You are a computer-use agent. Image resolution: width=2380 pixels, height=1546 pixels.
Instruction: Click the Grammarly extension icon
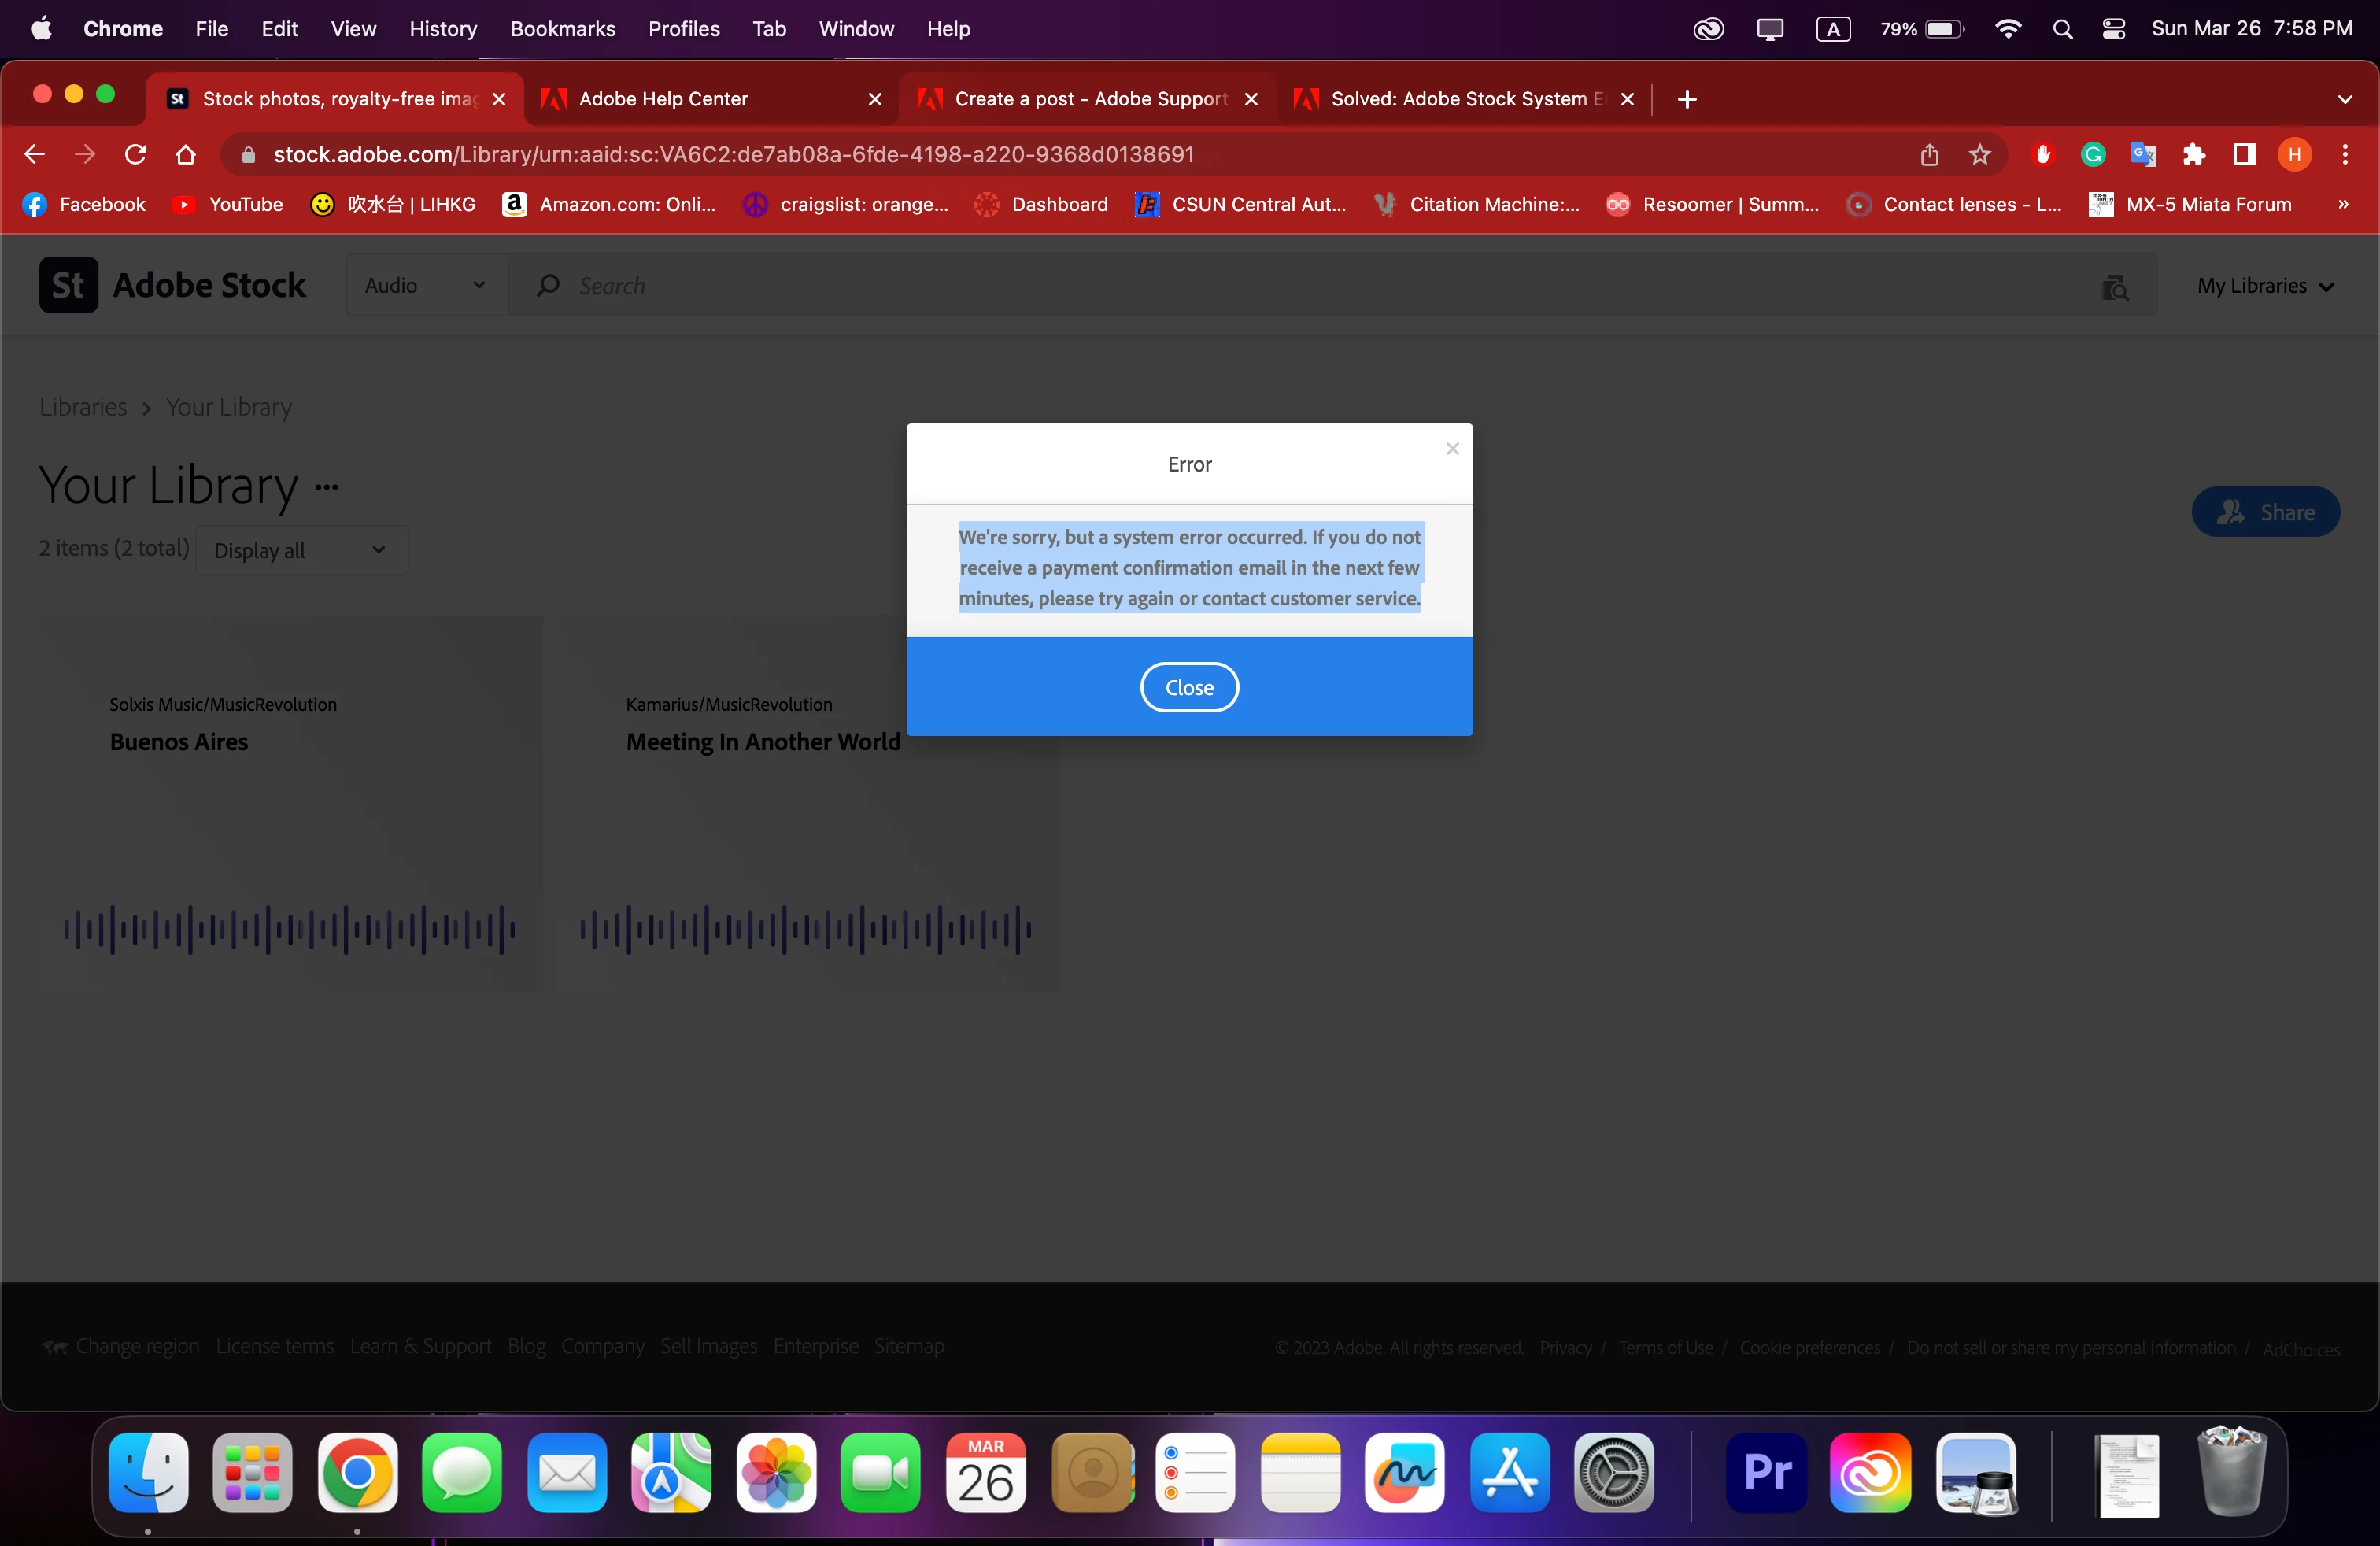pos(2092,155)
